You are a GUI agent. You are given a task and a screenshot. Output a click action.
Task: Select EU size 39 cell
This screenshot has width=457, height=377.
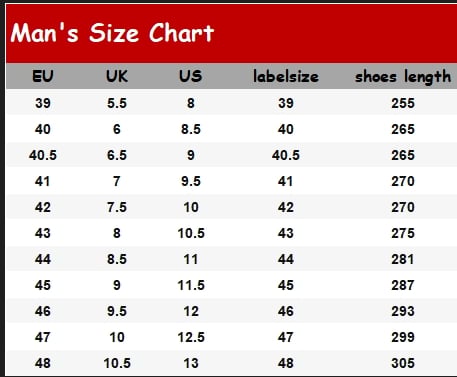[x=43, y=103]
